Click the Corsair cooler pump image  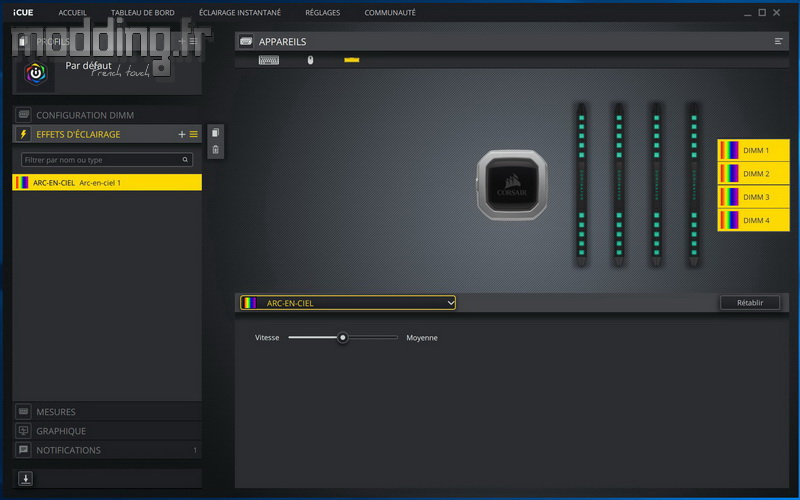[512, 185]
